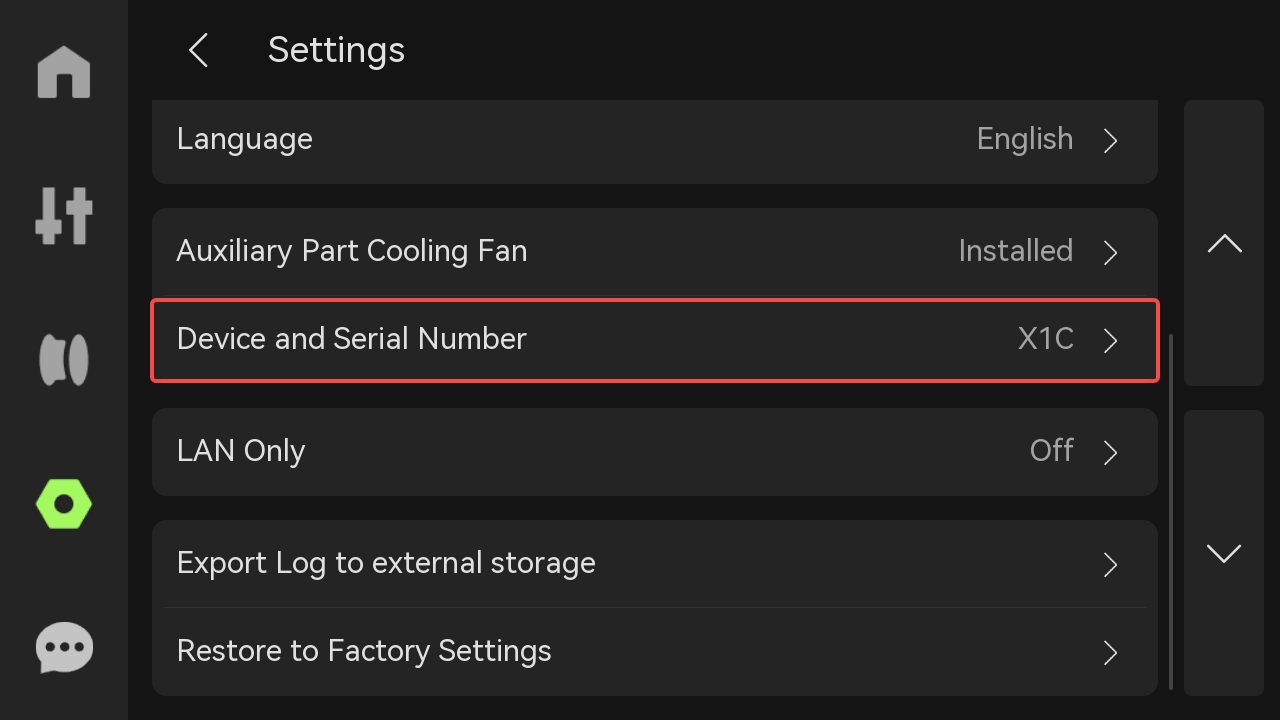Open the Messages speech bubble icon
Screen dimensions: 1280x720
click(x=64, y=647)
